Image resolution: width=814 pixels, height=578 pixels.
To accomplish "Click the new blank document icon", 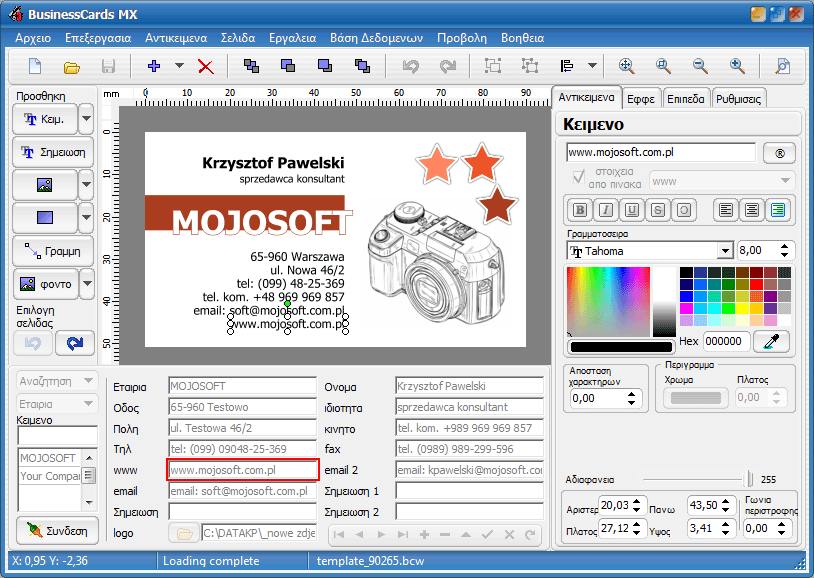I will (35, 66).
